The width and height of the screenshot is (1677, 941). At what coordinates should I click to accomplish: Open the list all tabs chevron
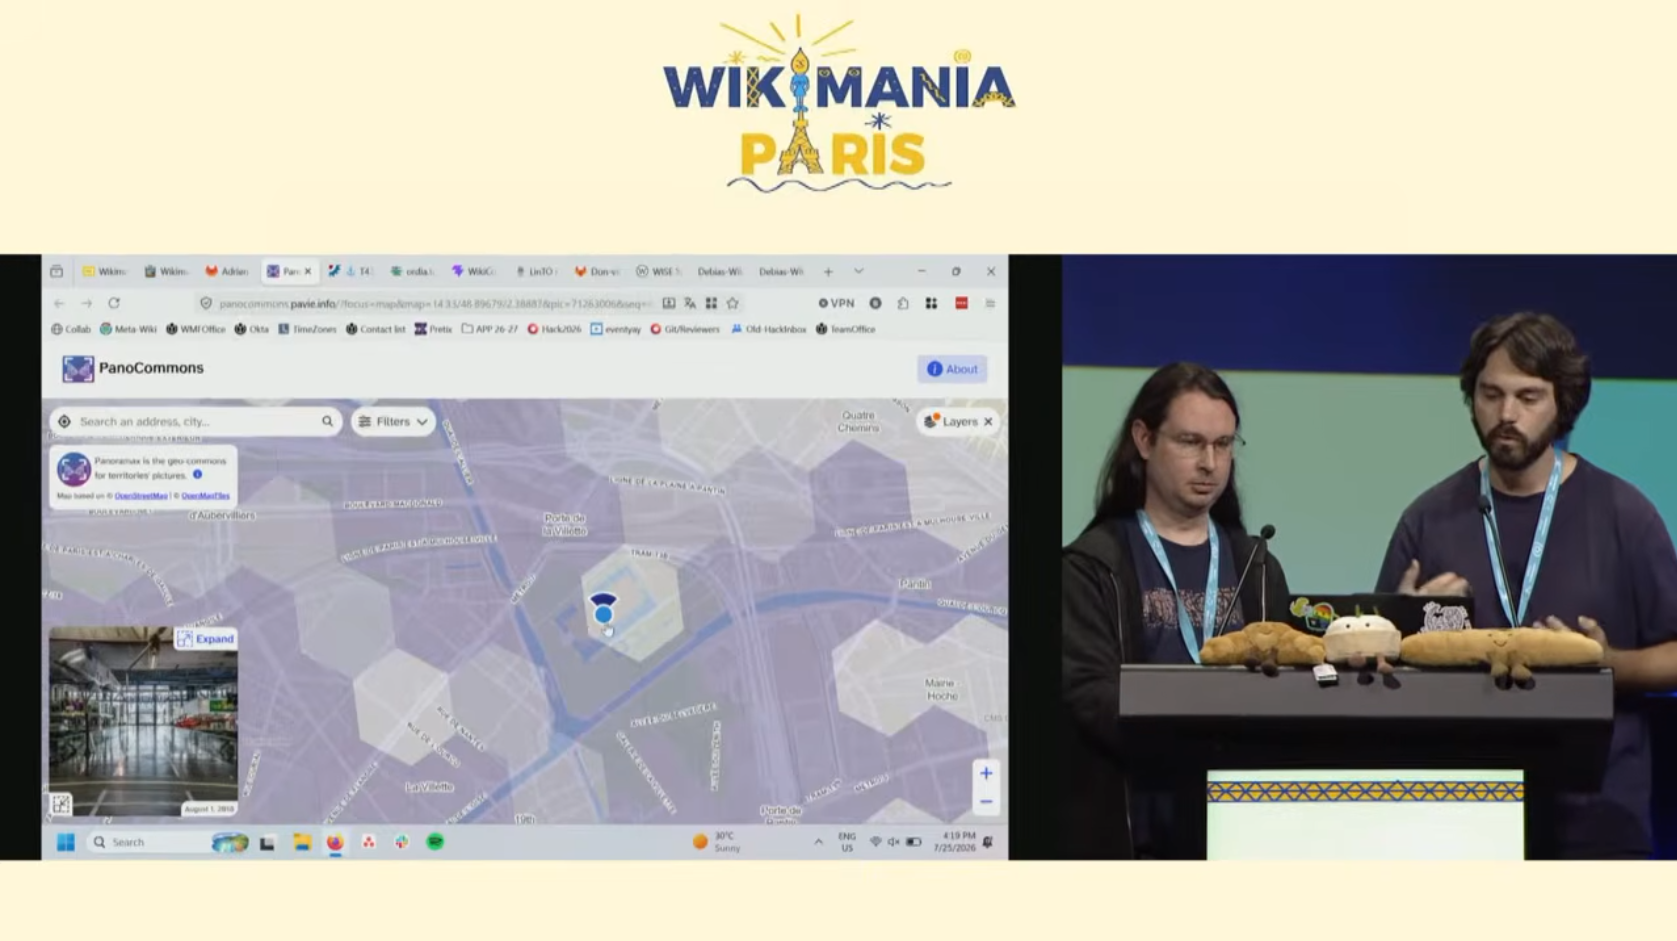tap(858, 271)
